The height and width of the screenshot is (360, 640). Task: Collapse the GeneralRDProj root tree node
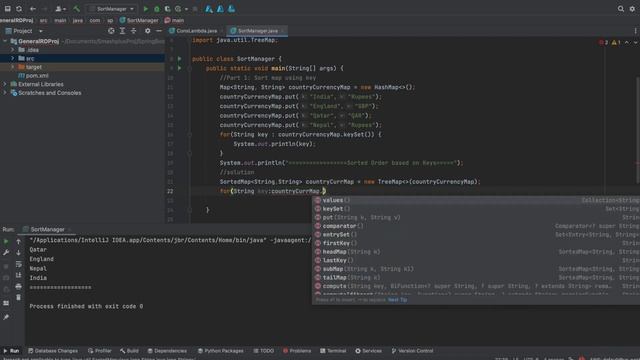[5, 41]
